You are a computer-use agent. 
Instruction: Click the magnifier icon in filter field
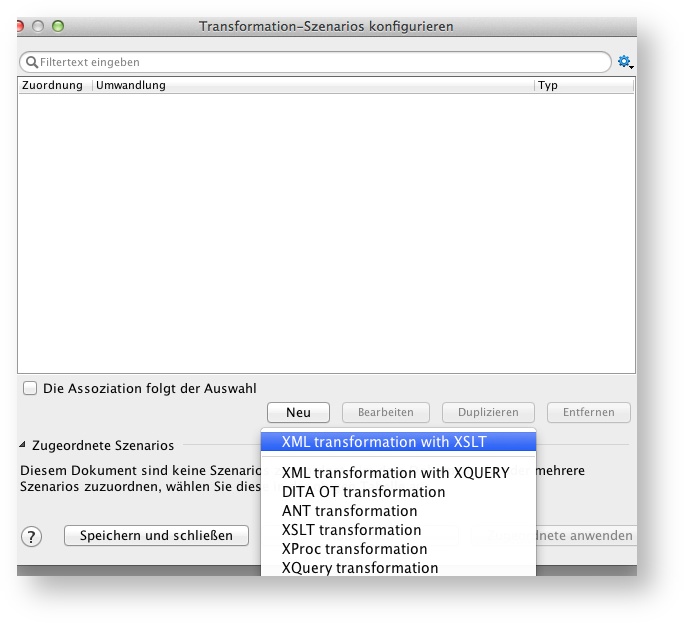tap(31, 62)
